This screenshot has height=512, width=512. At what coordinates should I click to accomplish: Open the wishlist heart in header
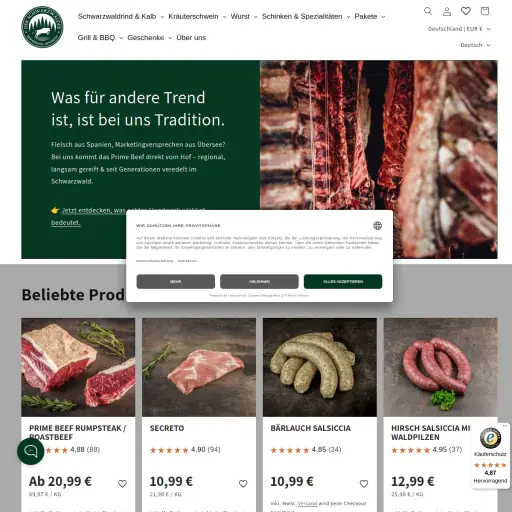(466, 11)
